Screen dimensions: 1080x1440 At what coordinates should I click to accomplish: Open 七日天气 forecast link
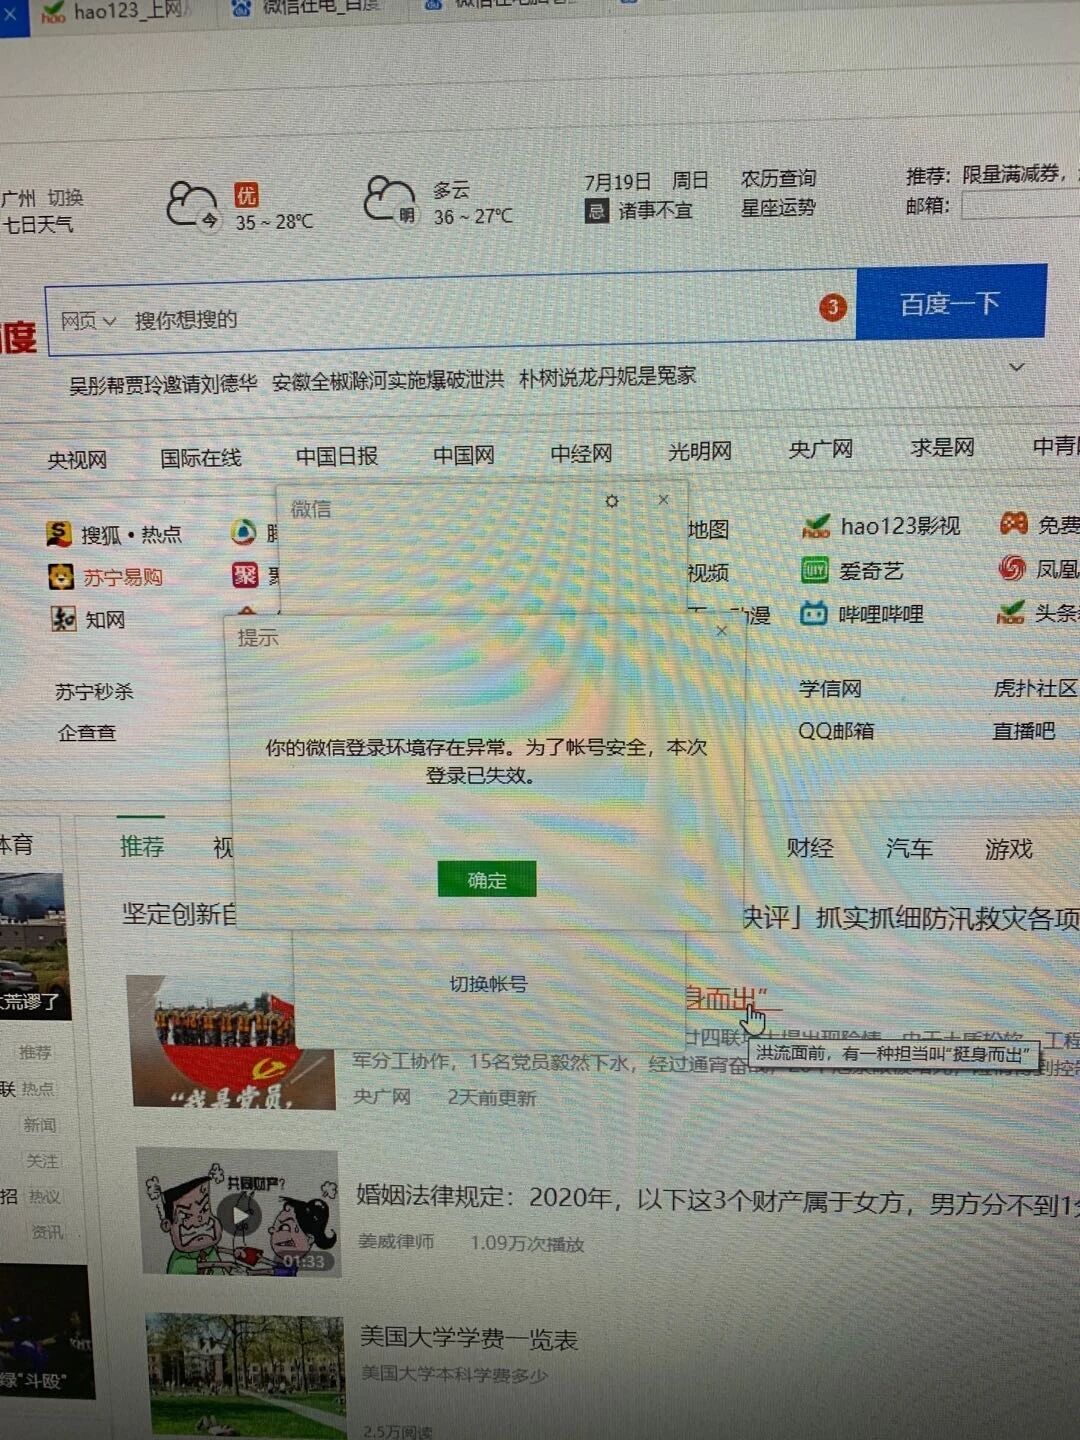tap(38, 224)
